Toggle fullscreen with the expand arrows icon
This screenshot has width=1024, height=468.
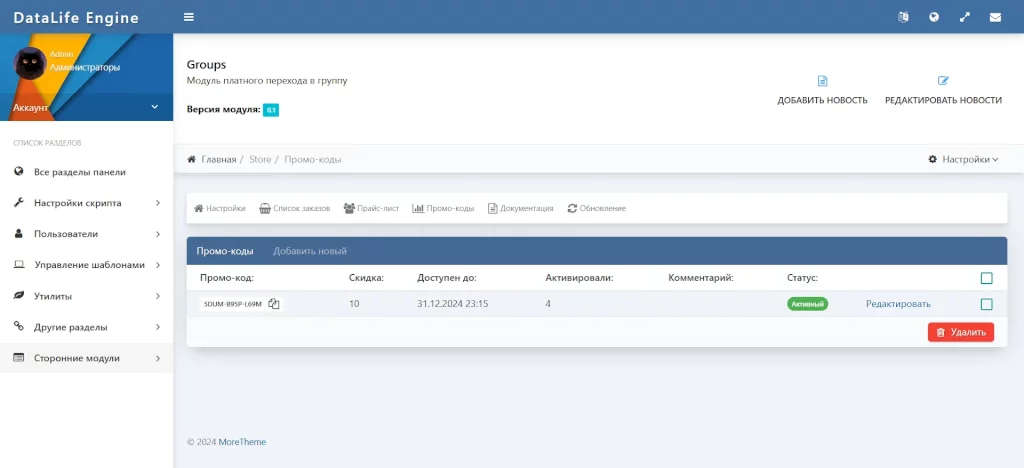click(965, 17)
